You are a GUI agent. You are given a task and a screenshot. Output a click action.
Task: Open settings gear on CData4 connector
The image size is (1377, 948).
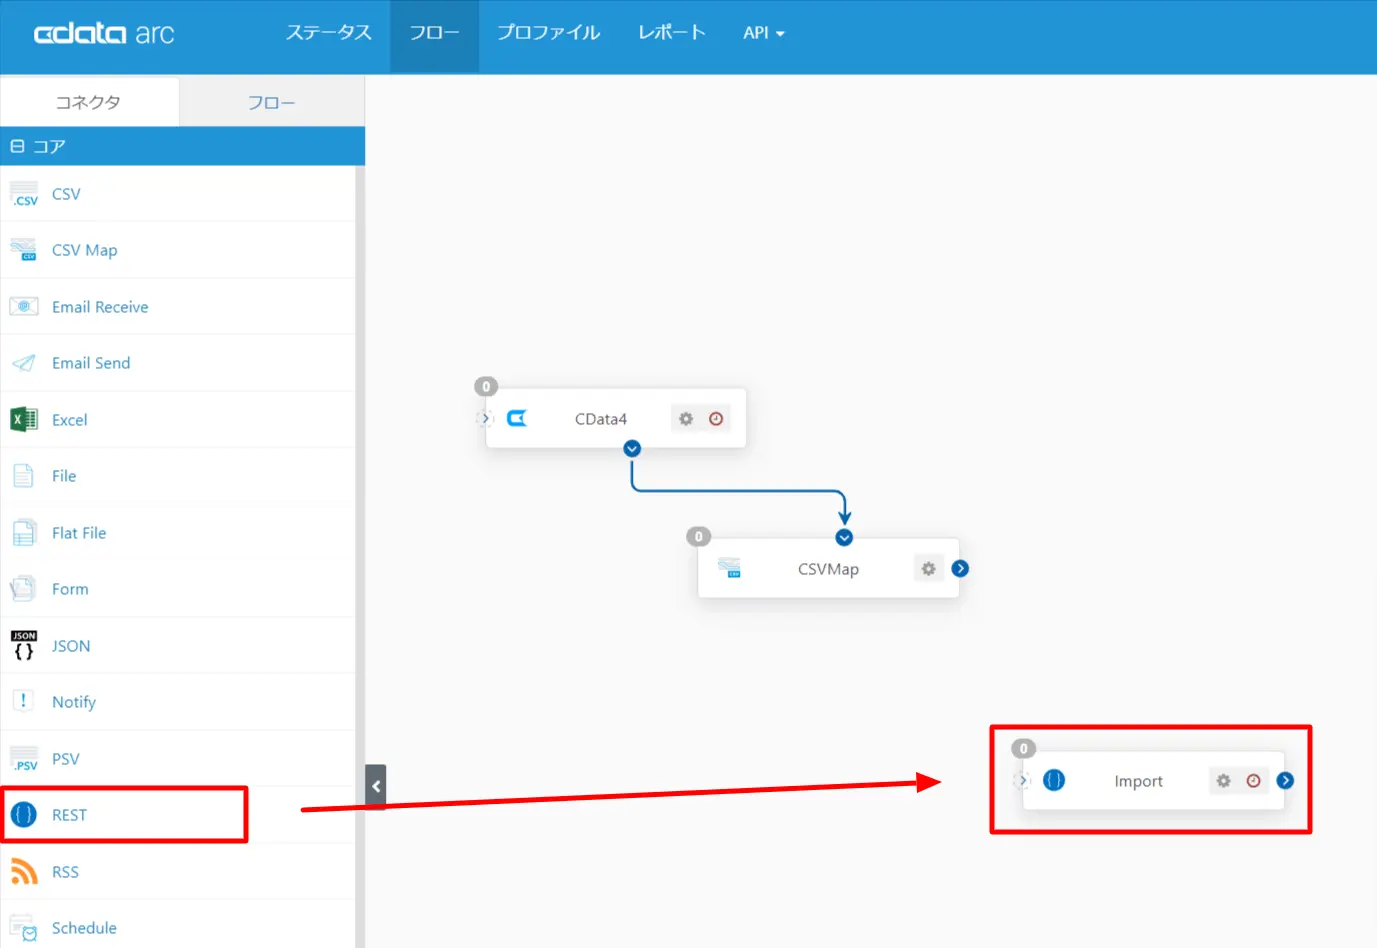[686, 419]
